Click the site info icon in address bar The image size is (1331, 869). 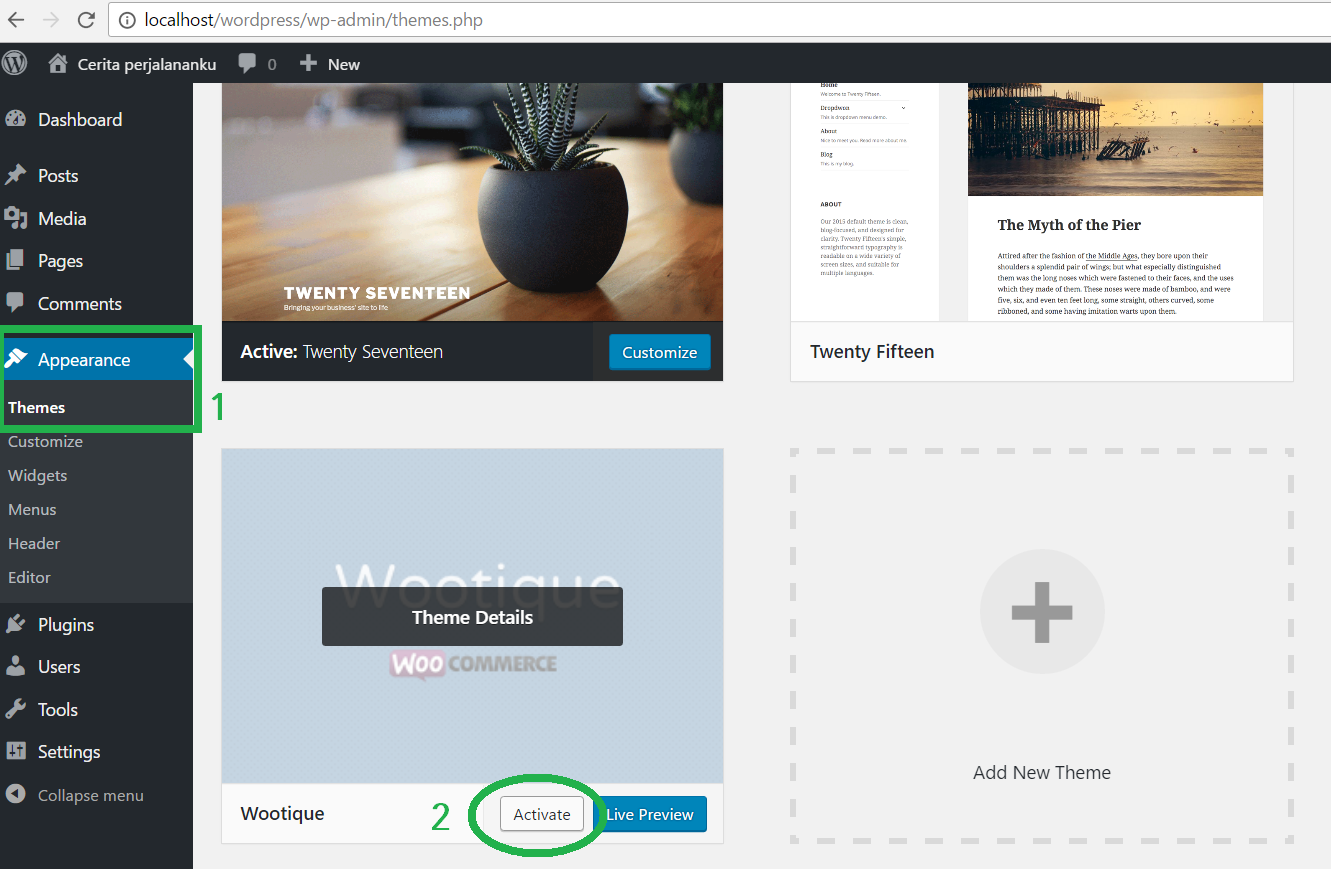(127, 20)
